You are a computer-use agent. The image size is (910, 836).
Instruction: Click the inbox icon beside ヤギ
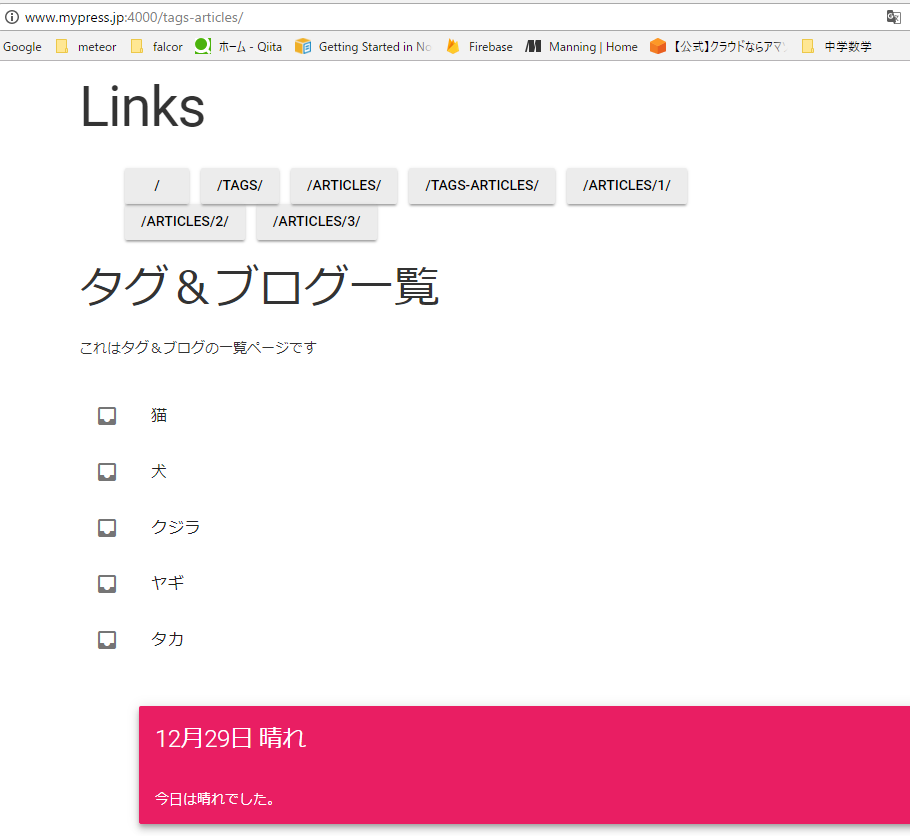tap(107, 583)
